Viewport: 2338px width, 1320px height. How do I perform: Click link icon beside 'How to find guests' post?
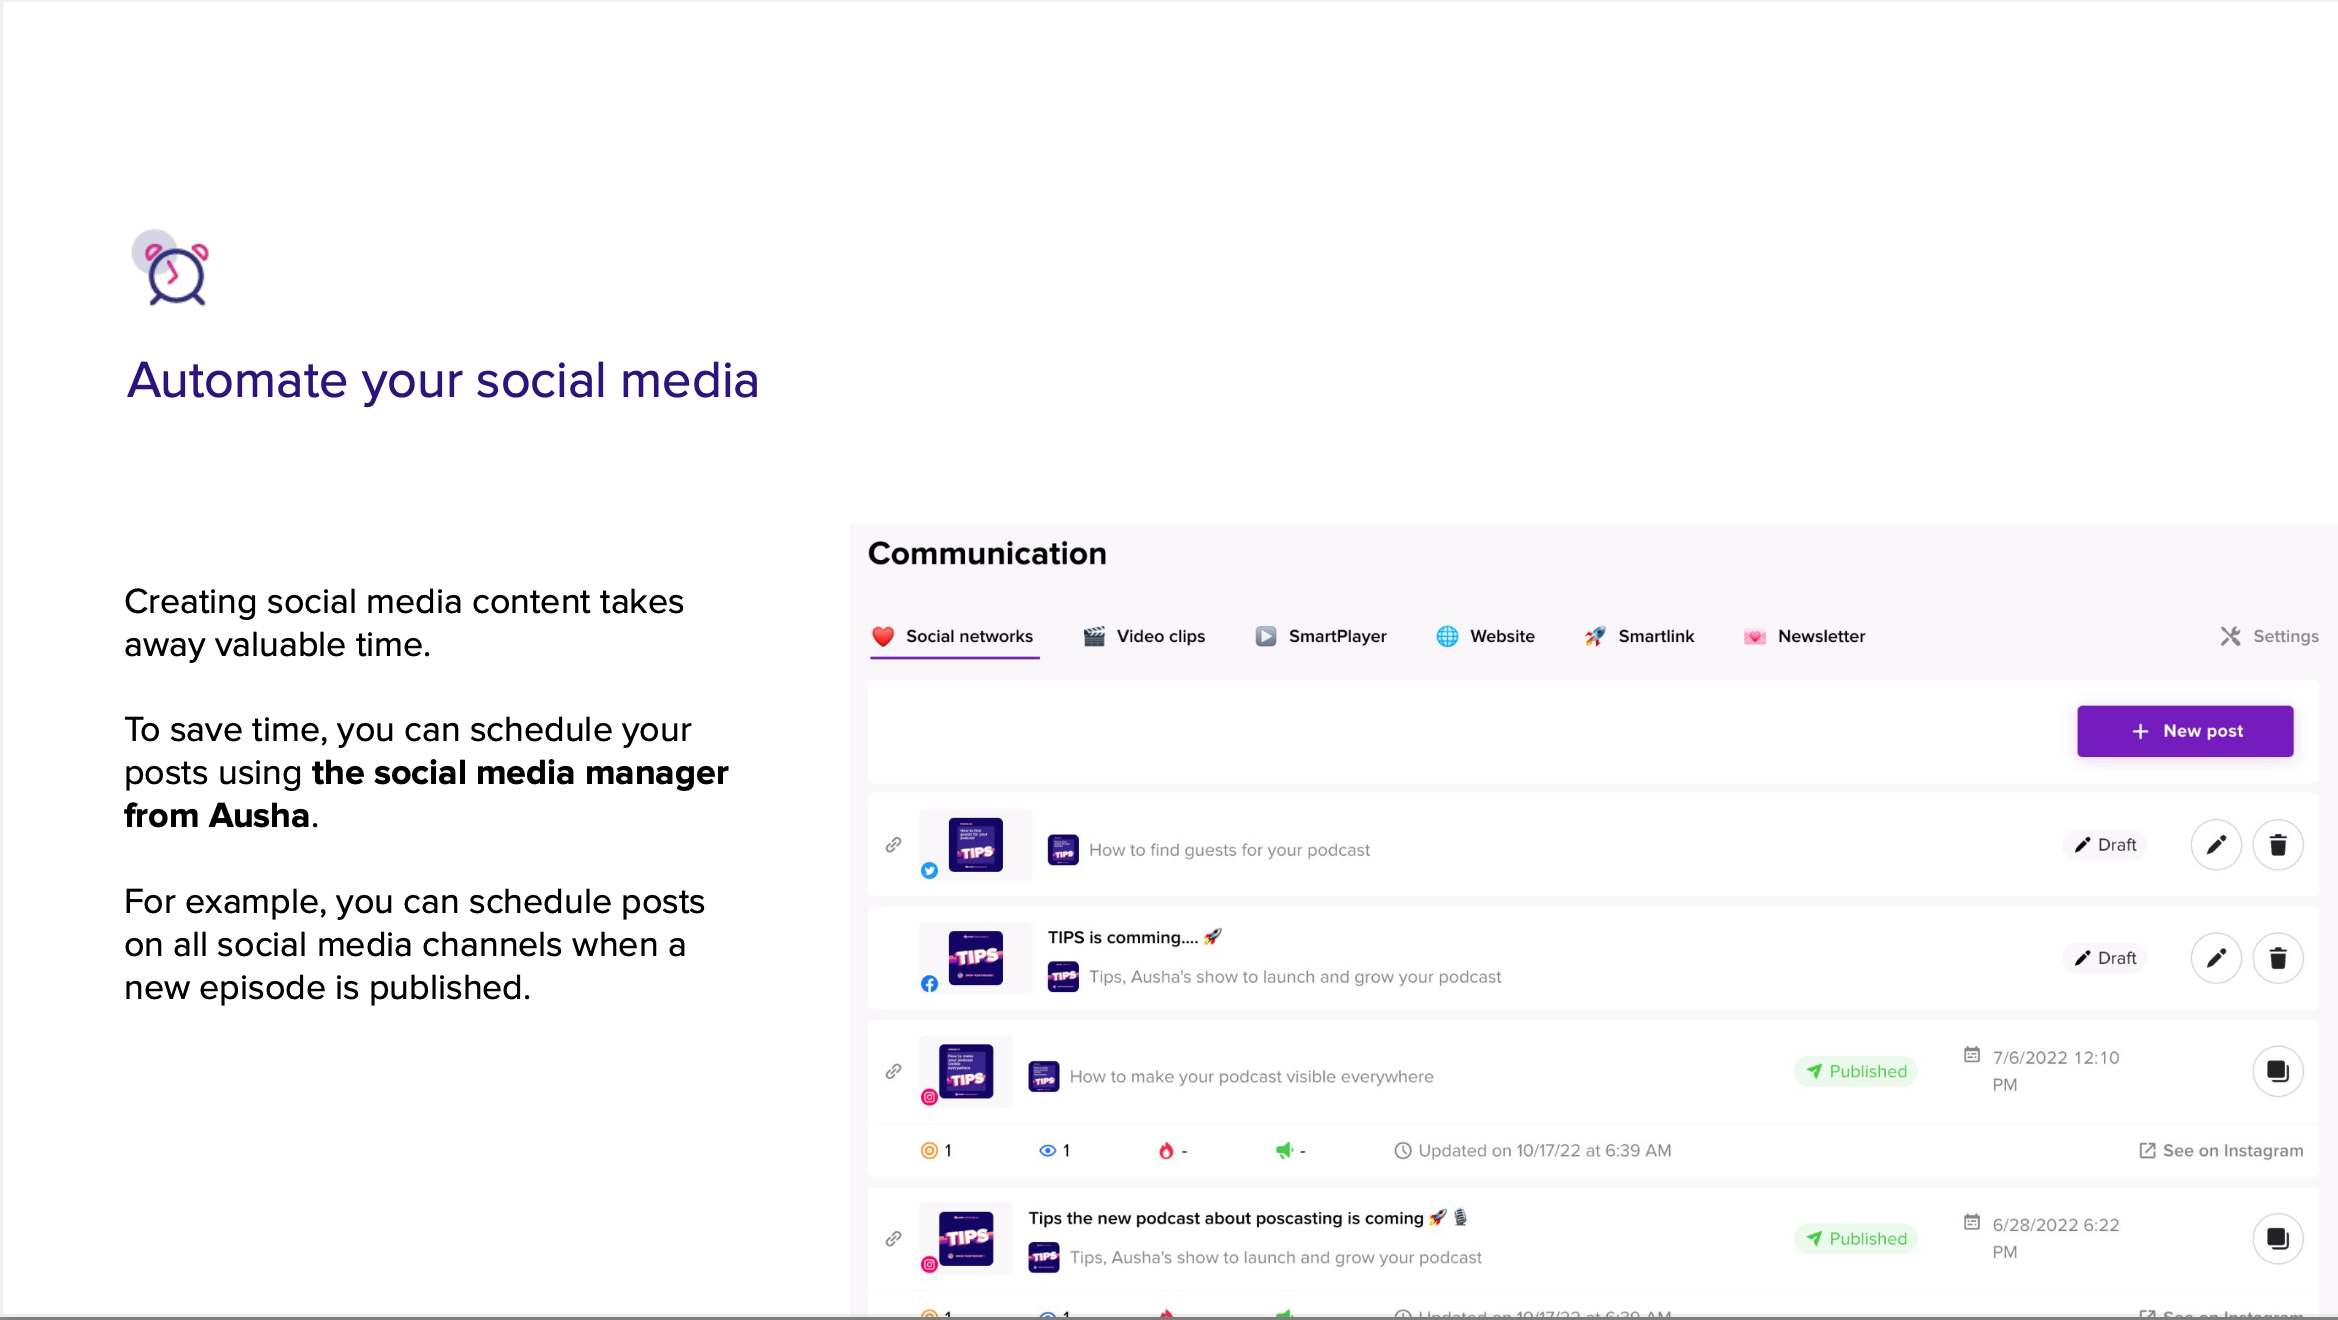893,845
